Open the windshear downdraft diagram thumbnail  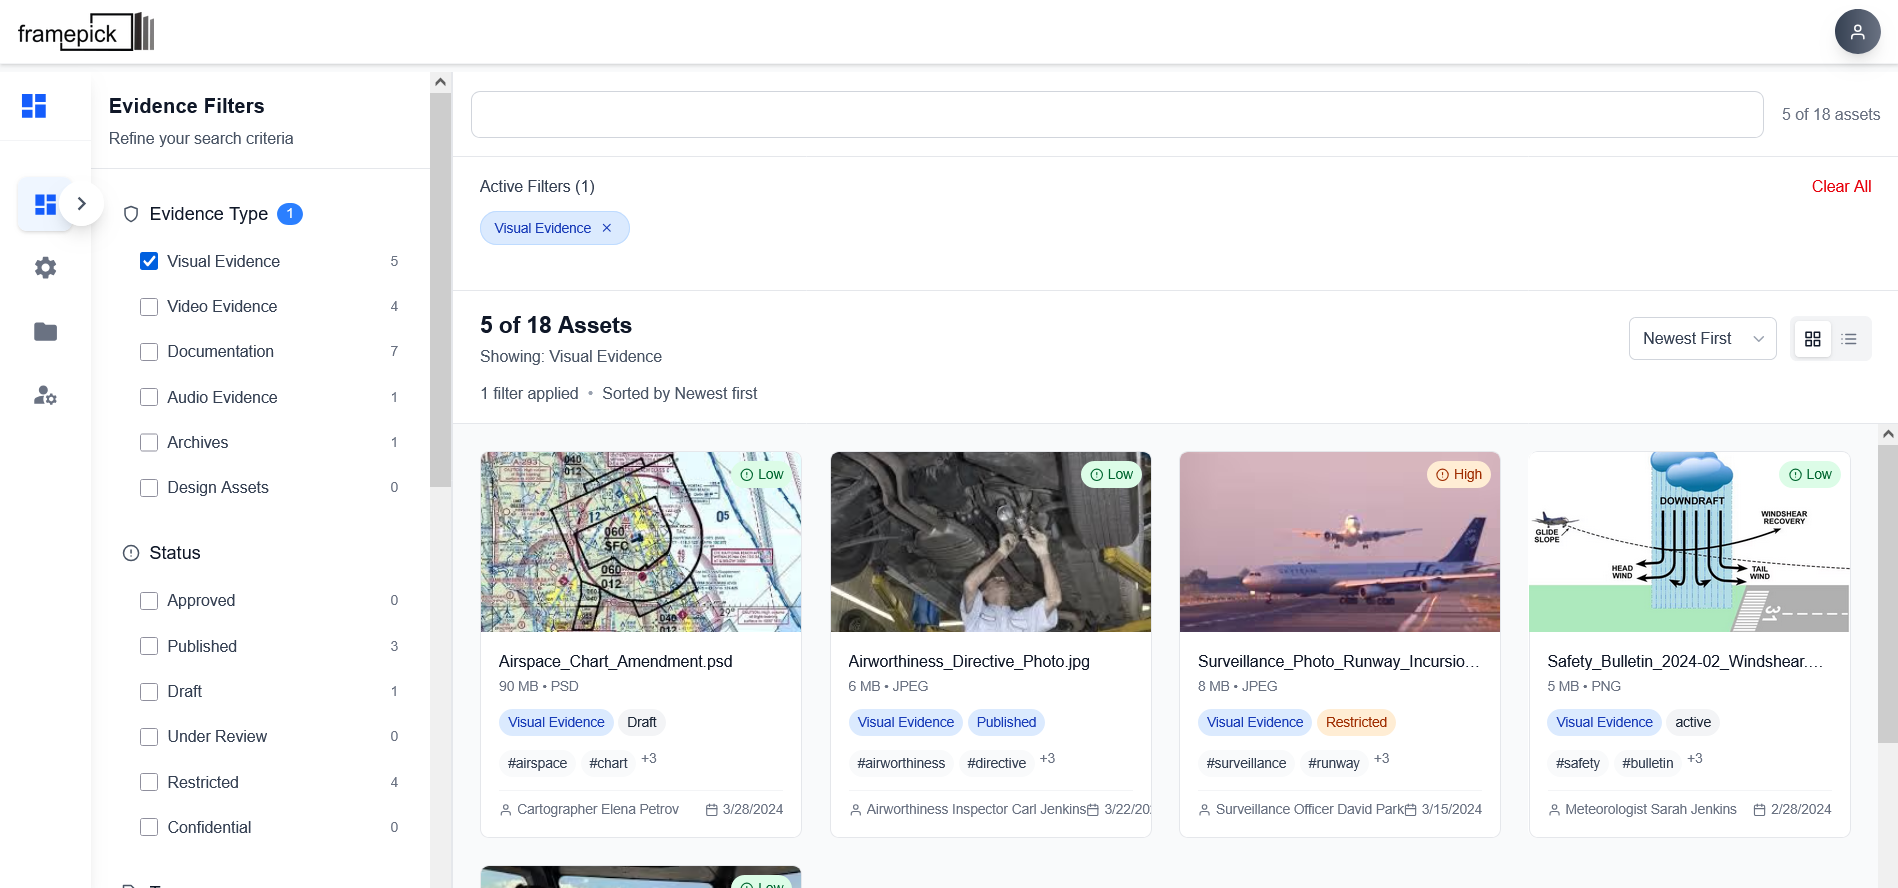(1690, 542)
